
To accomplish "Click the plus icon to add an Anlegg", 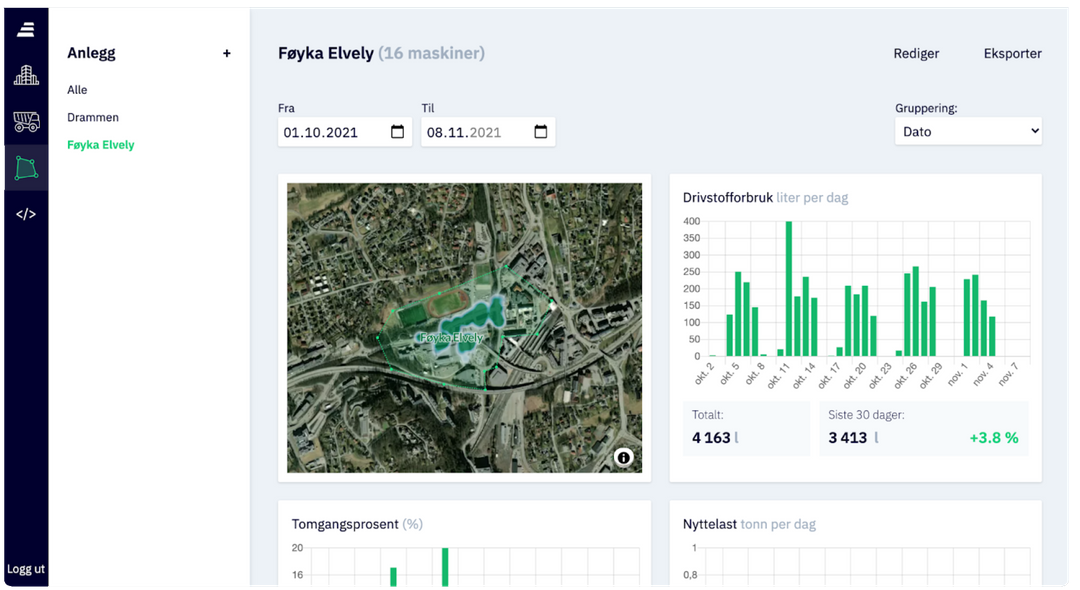I will [x=227, y=53].
